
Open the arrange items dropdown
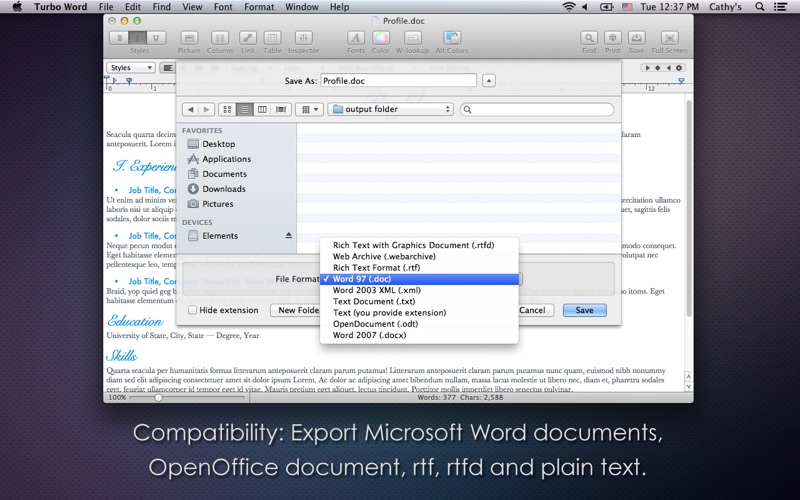309,109
